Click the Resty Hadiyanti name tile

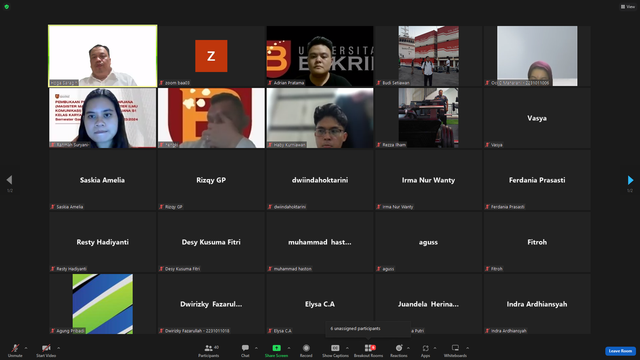[102, 242]
